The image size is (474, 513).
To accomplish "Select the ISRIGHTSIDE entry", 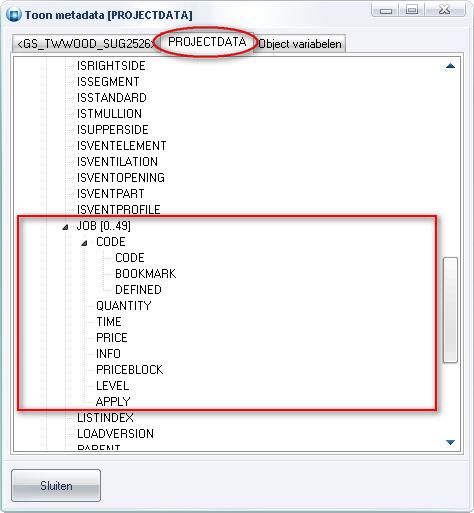I will tap(111, 66).
